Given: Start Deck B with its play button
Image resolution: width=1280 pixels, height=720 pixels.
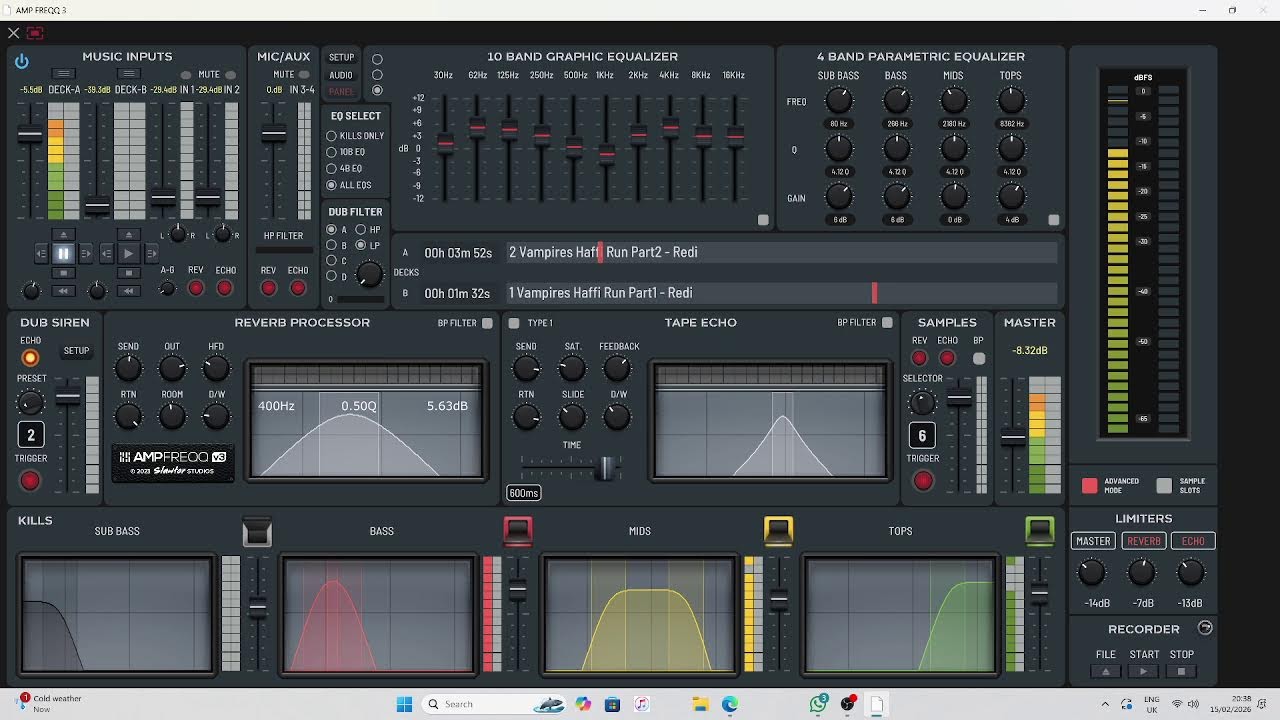Looking at the screenshot, I should pyautogui.click(x=129, y=254).
